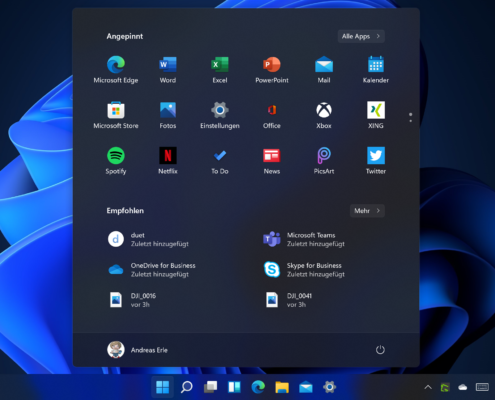495x400 pixels.
Task: Start PowerPoint from pinned apps
Action: pos(272,70)
